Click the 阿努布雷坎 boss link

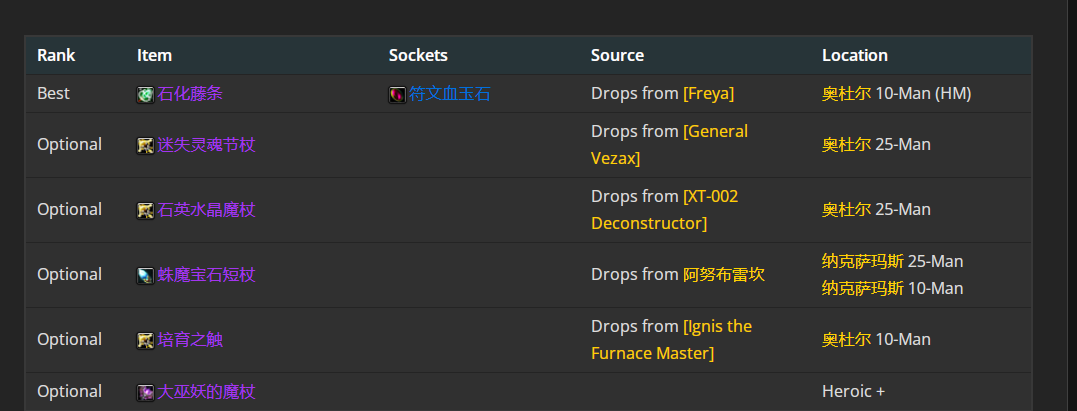[724, 275]
